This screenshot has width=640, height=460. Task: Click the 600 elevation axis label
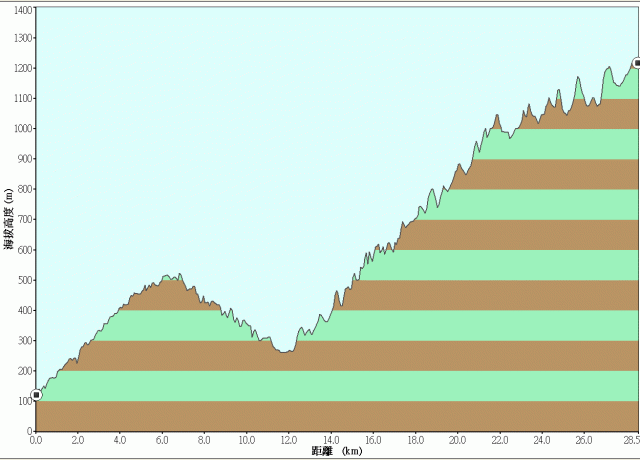(25, 250)
